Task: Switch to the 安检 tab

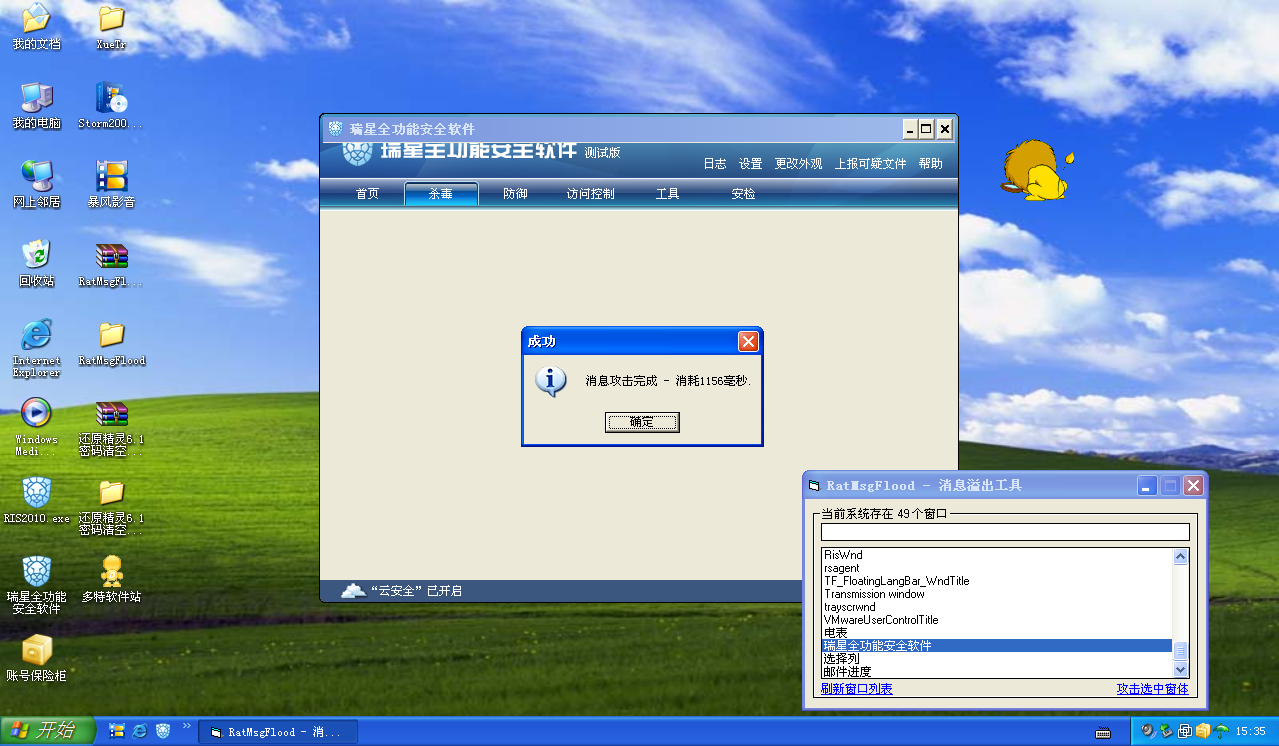Action: (743, 194)
